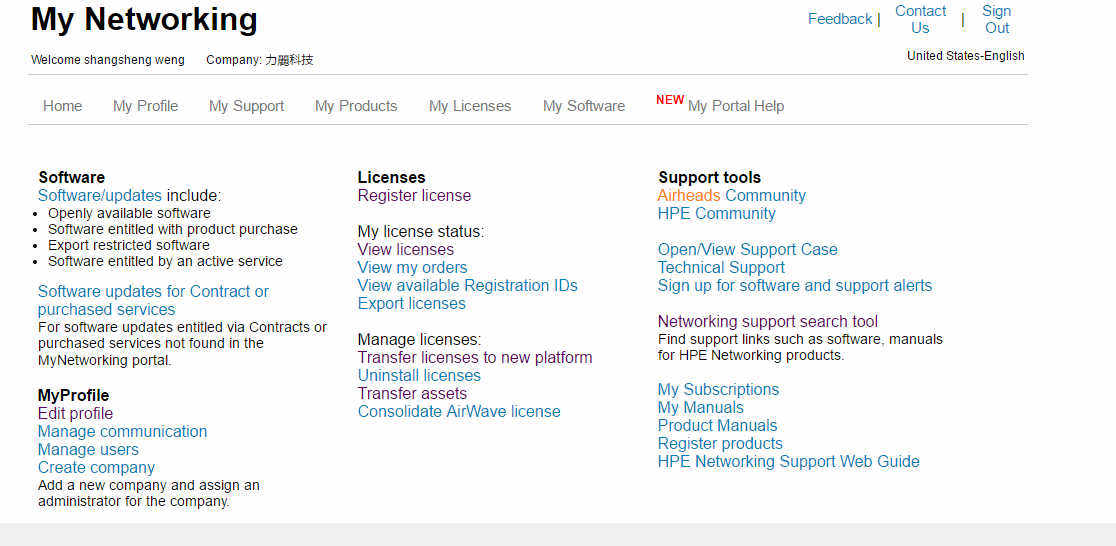Open My Products navigation item
The width and height of the screenshot is (1116, 546).
pyautogui.click(x=356, y=106)
